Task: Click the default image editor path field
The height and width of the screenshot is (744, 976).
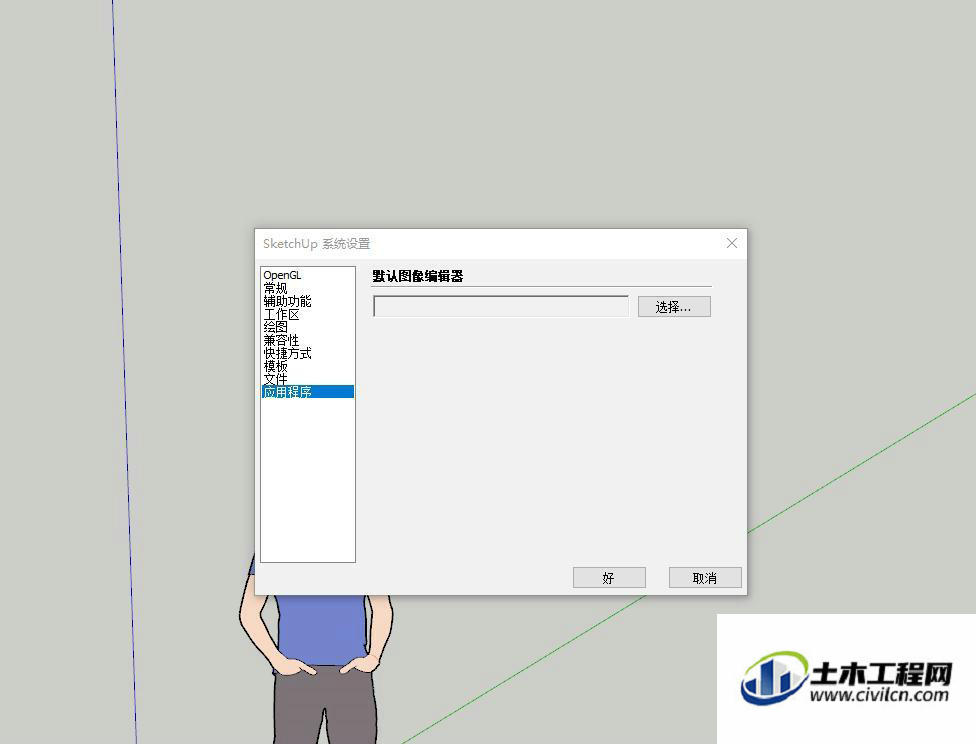Action: click(500, 306)
